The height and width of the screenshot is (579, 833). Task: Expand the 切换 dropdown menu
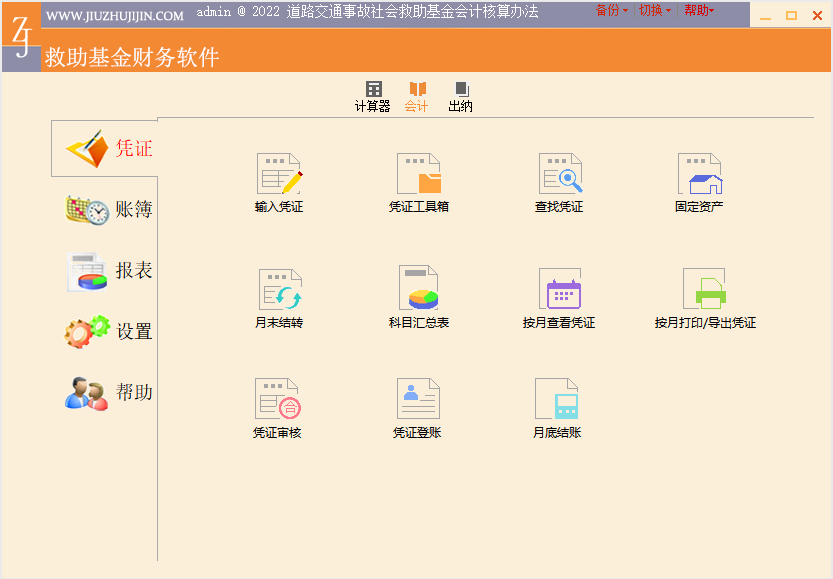[x=654, y=11]
